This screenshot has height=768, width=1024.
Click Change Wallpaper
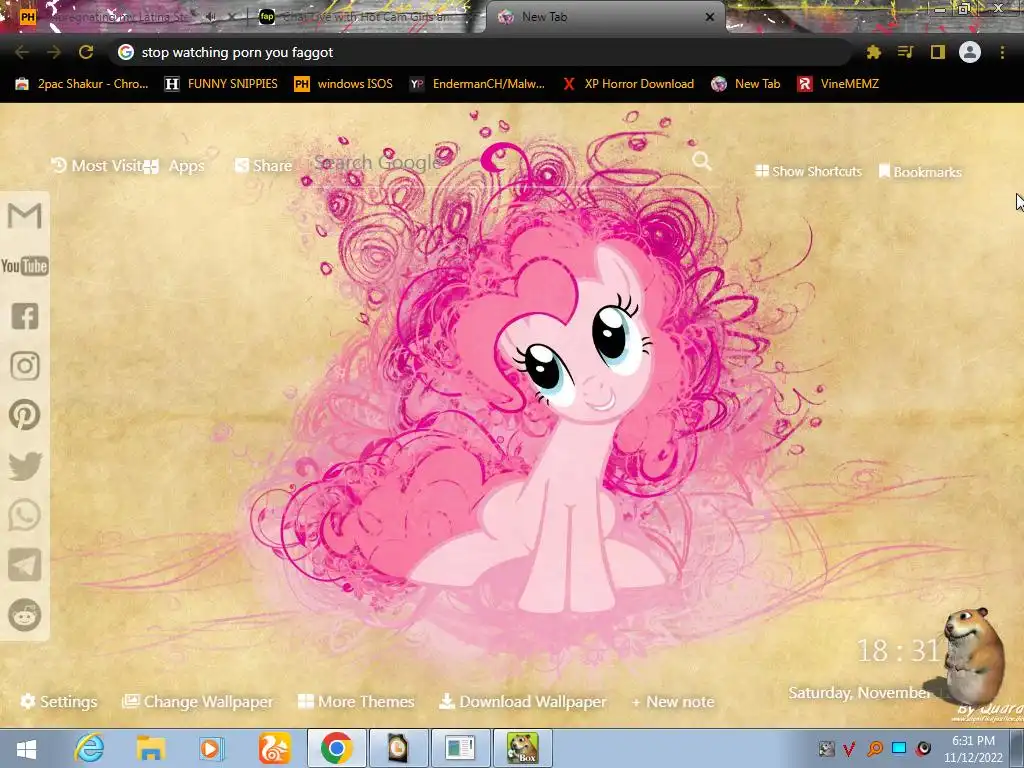point(197,701)
